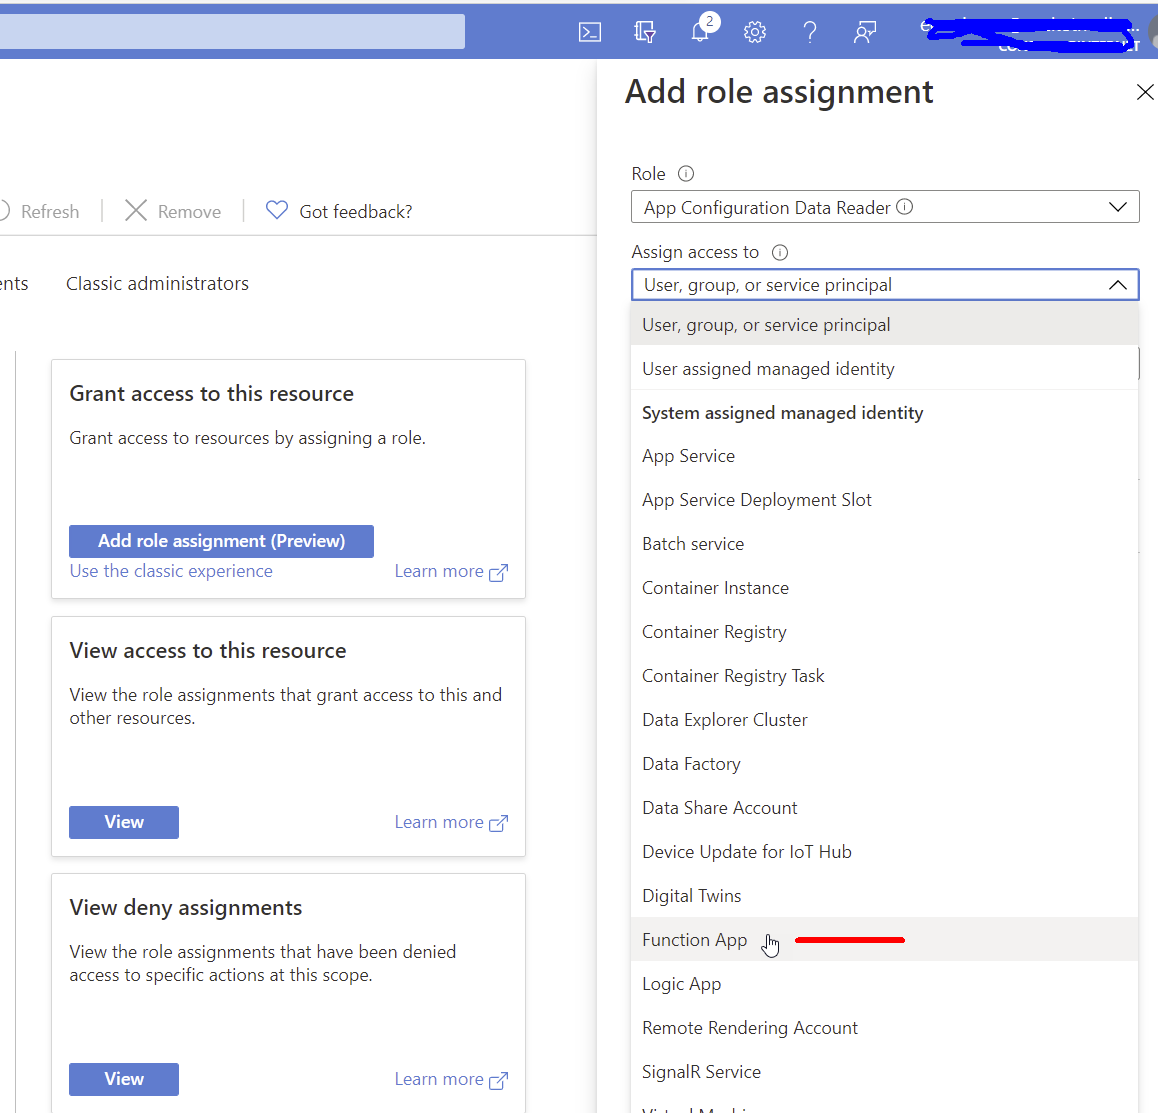This screenshot has width=1158, height=1113.
Task: Click the System assigned managed identity header
Action: [783, 413]
